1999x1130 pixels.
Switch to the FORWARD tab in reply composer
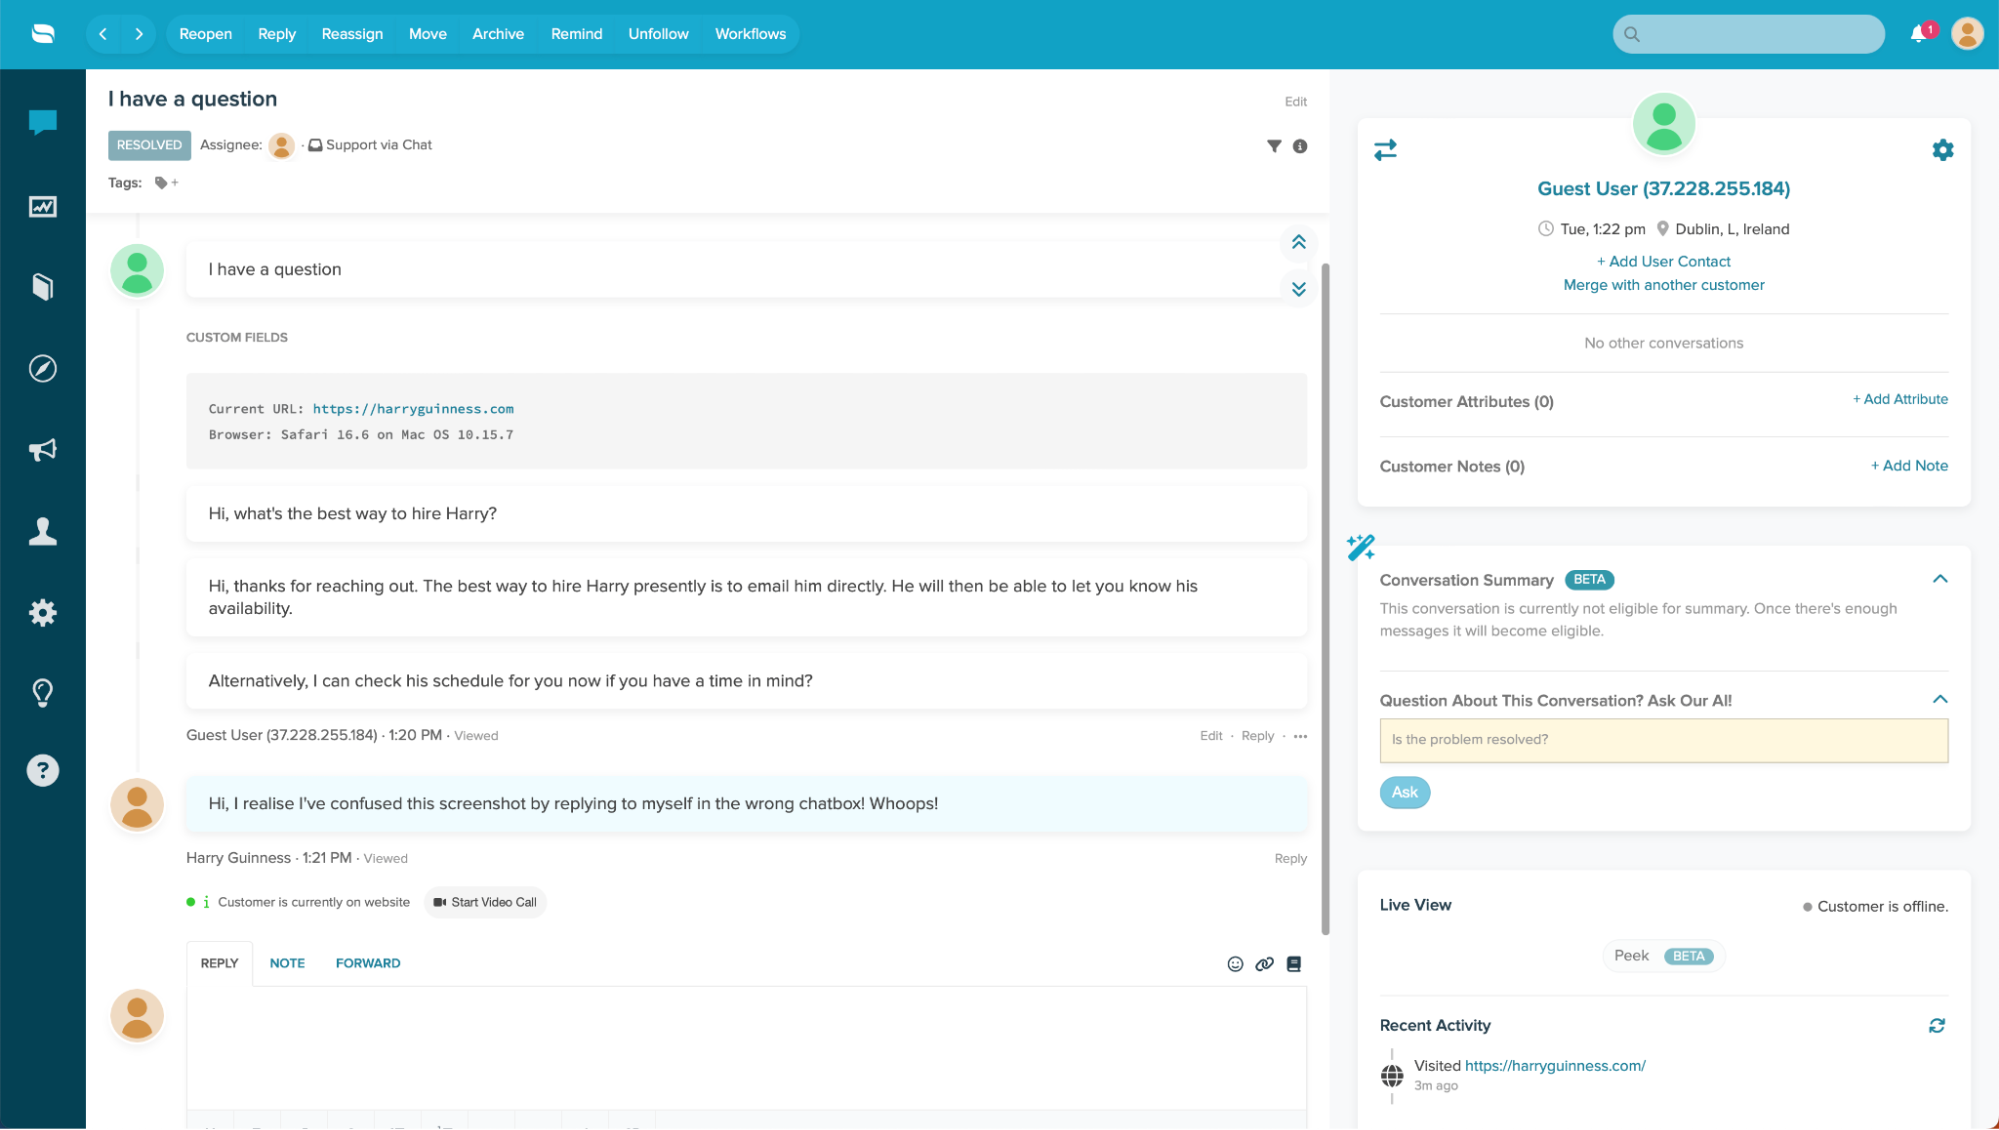point(368,962)
